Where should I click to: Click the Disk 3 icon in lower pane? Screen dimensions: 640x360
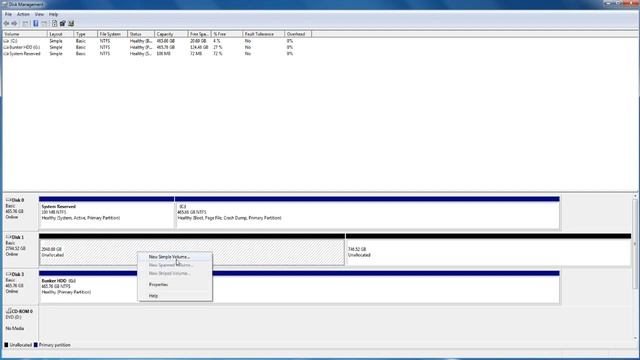[x=8, y=274]
